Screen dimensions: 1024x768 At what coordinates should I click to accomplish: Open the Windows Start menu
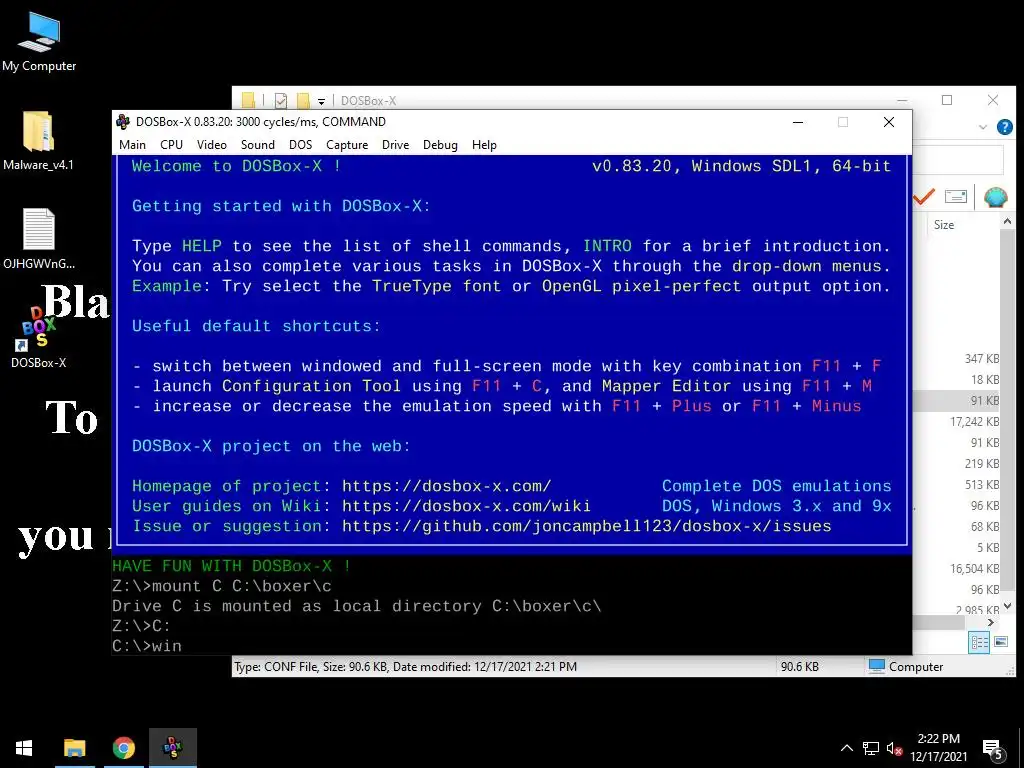[x=24, y=748]
